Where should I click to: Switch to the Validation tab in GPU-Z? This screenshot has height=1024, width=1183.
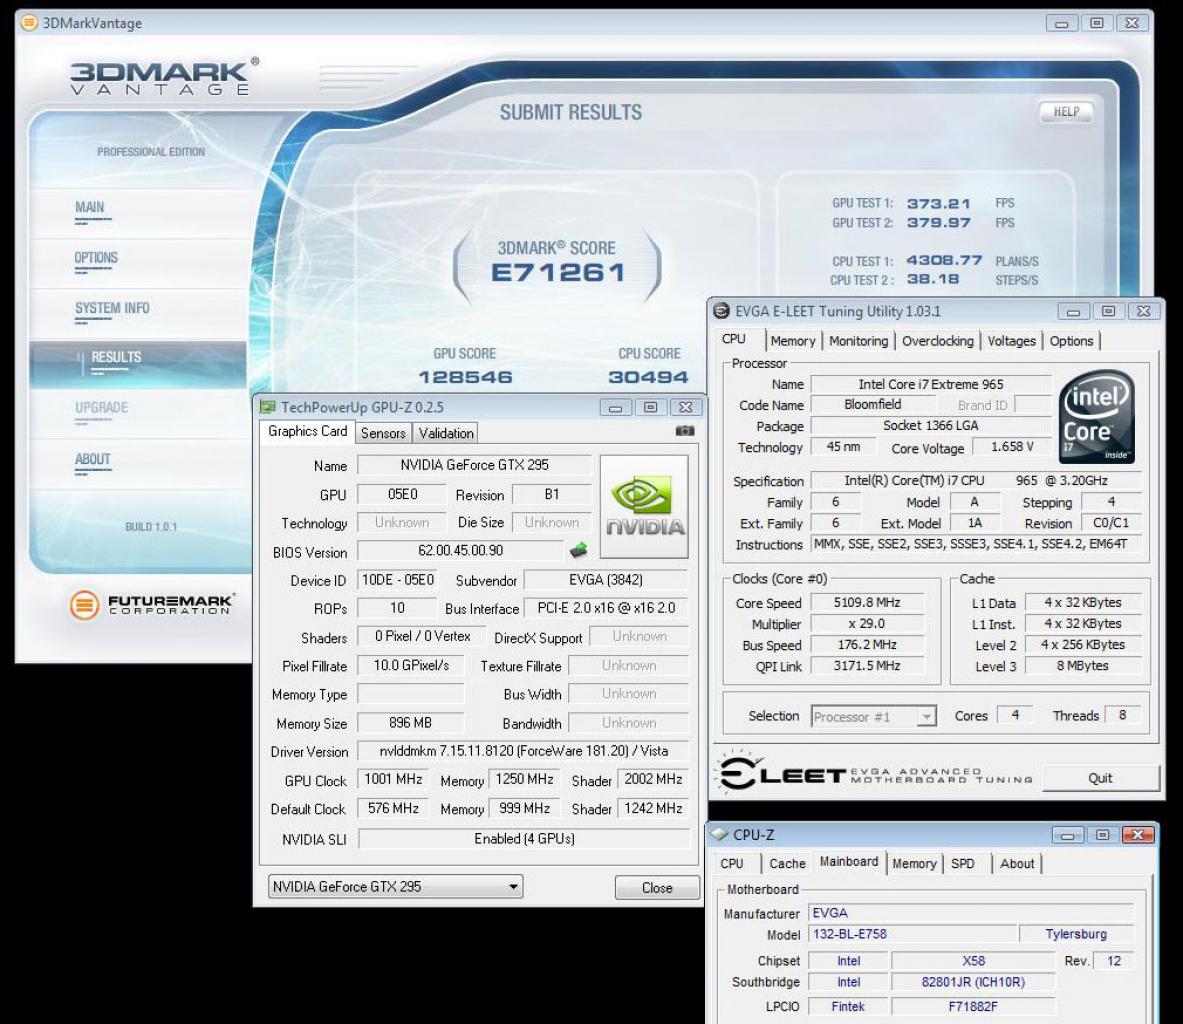click(x=446, y=433)
